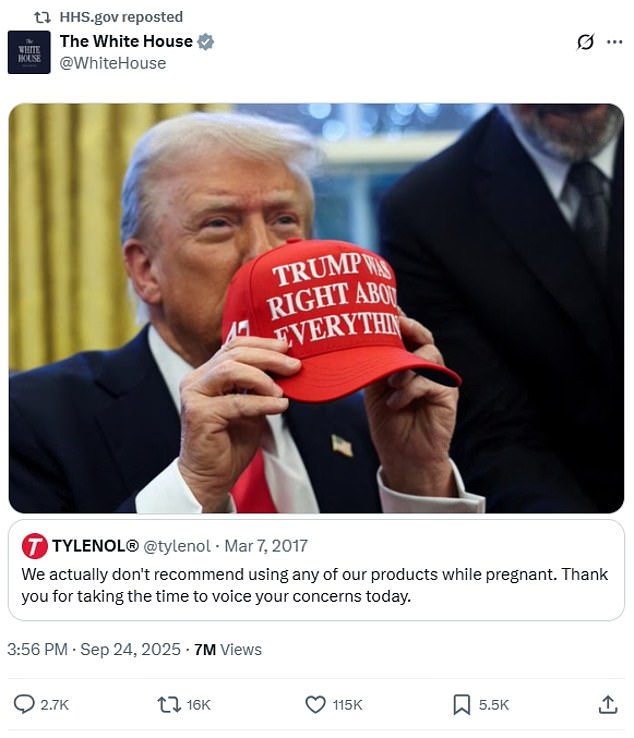Image resolution: width=634 pixels, height=738 pixels.
Task: Click the 16K repost count
Action: [x=198, y=705]
